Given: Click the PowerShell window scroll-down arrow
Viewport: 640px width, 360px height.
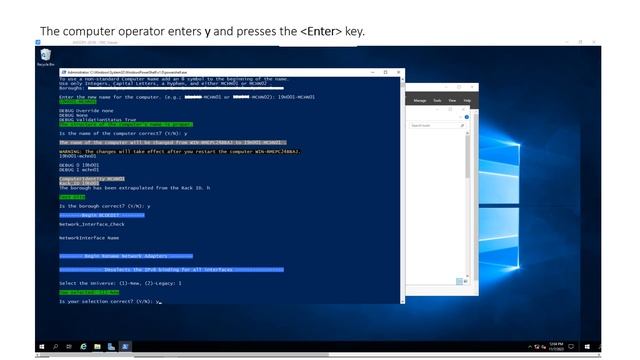Looking at the screenshot, I should coord(402,301).
